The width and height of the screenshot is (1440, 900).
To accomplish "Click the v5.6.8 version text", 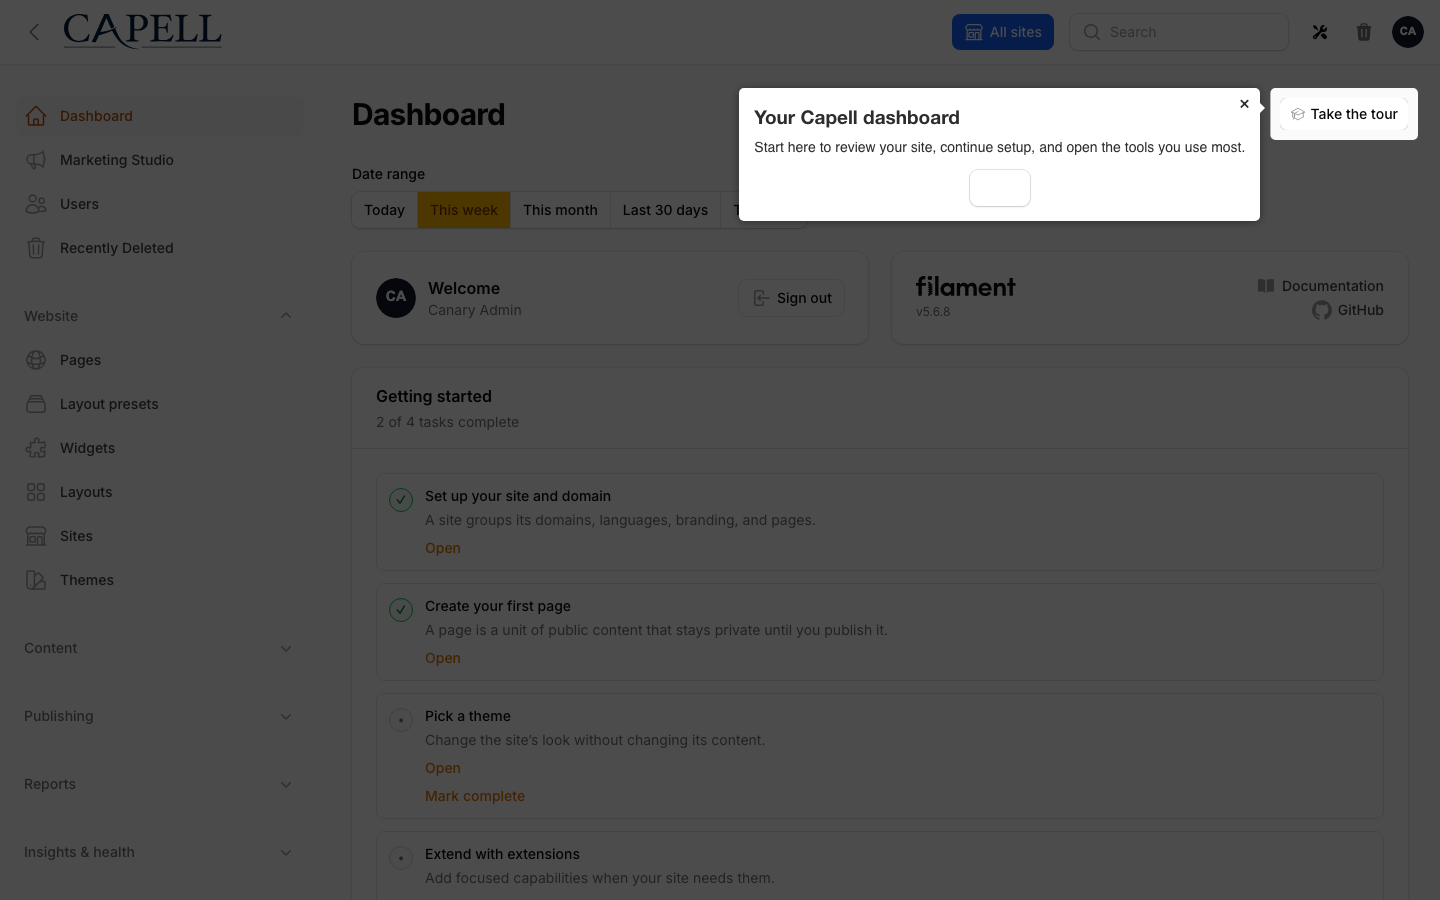I will click(933, 312).
